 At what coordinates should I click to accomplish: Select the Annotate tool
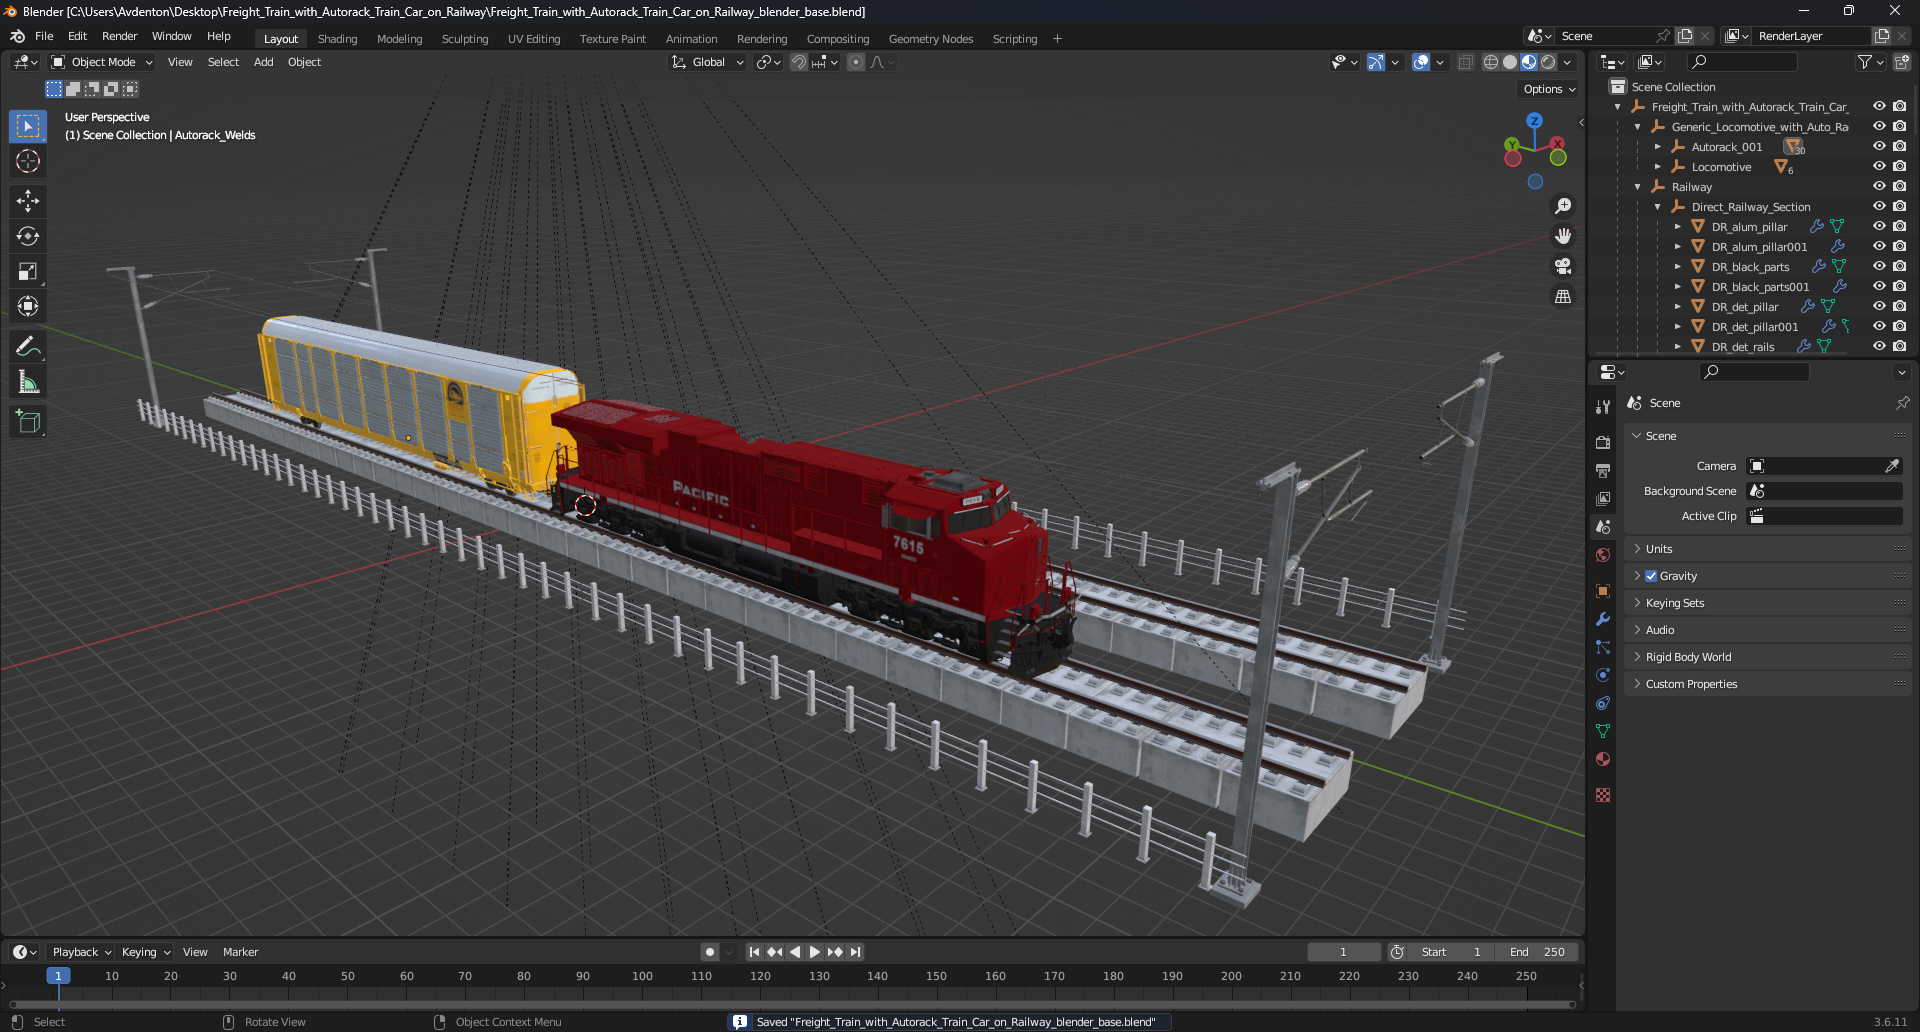(28, 347)
